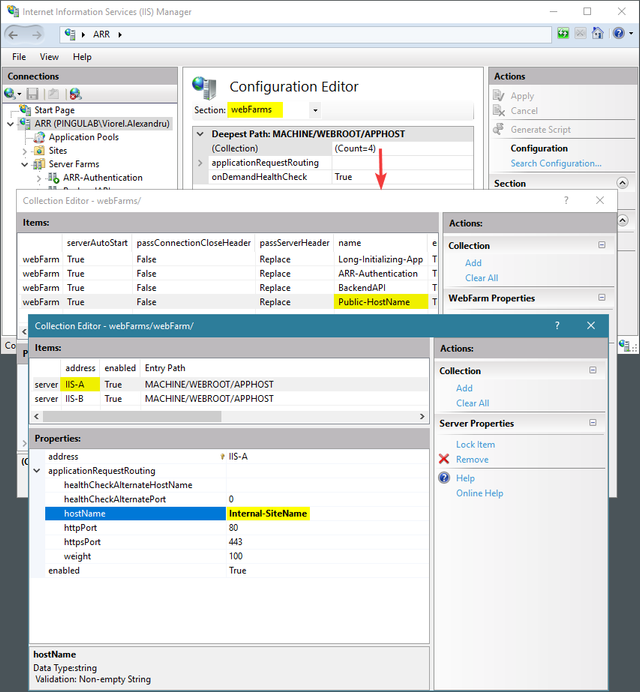Go back with the navigation arrow

tap(13, 34)
